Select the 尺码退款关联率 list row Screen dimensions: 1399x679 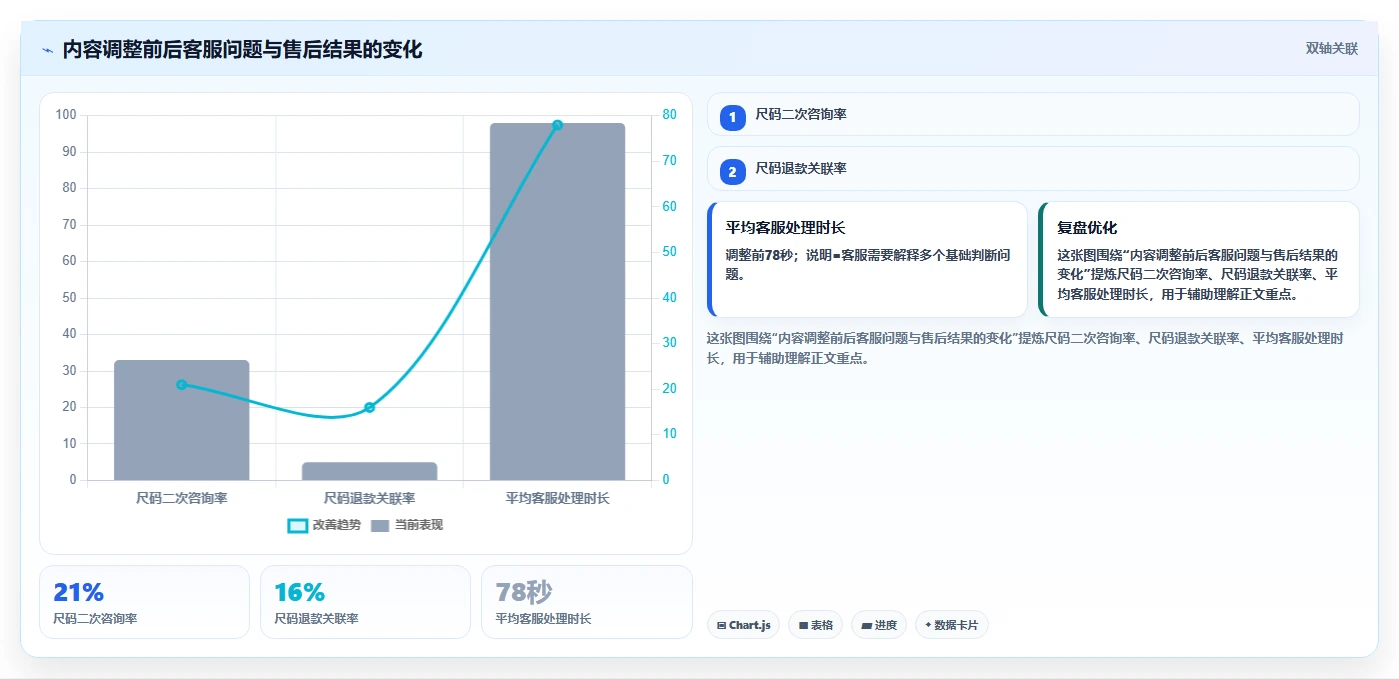pyautogui.click(x=1033, y=168)
